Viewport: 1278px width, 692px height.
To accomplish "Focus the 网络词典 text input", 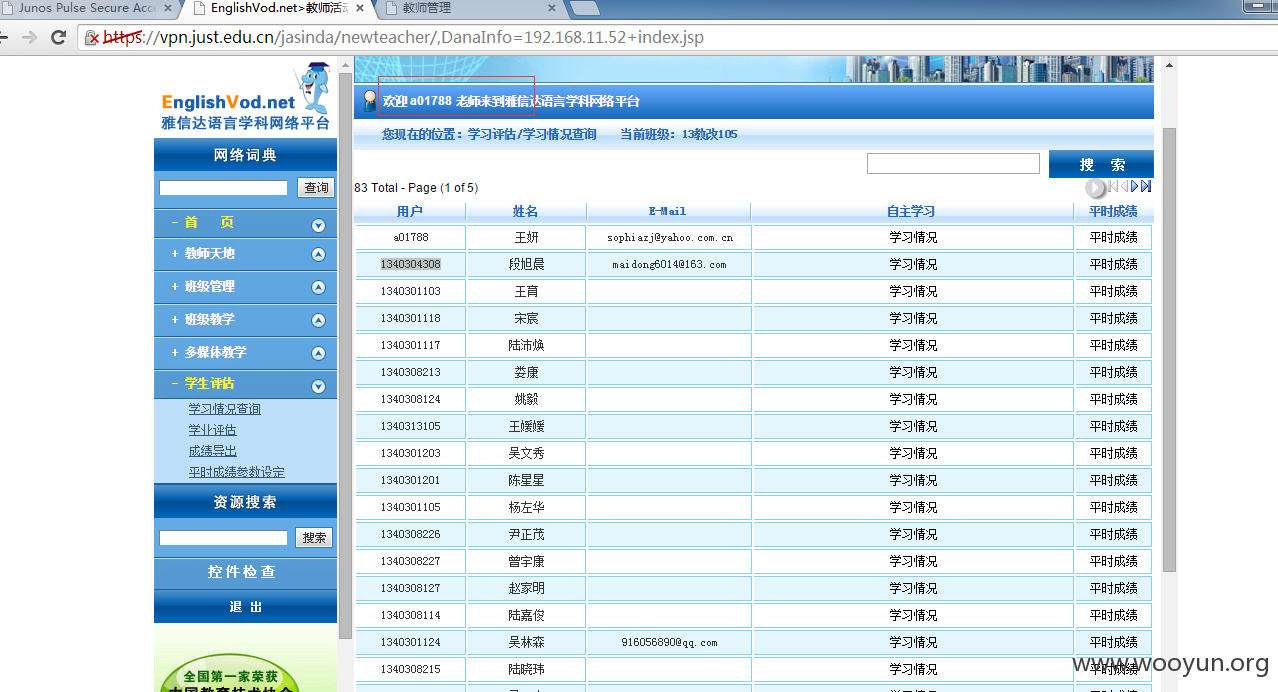I will pos(223,188).
